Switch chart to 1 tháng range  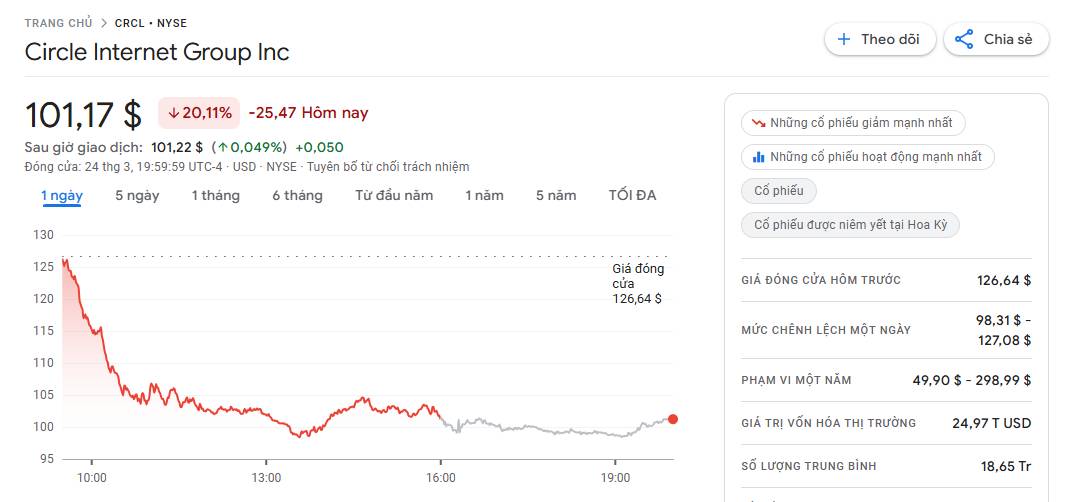[215, 195]
